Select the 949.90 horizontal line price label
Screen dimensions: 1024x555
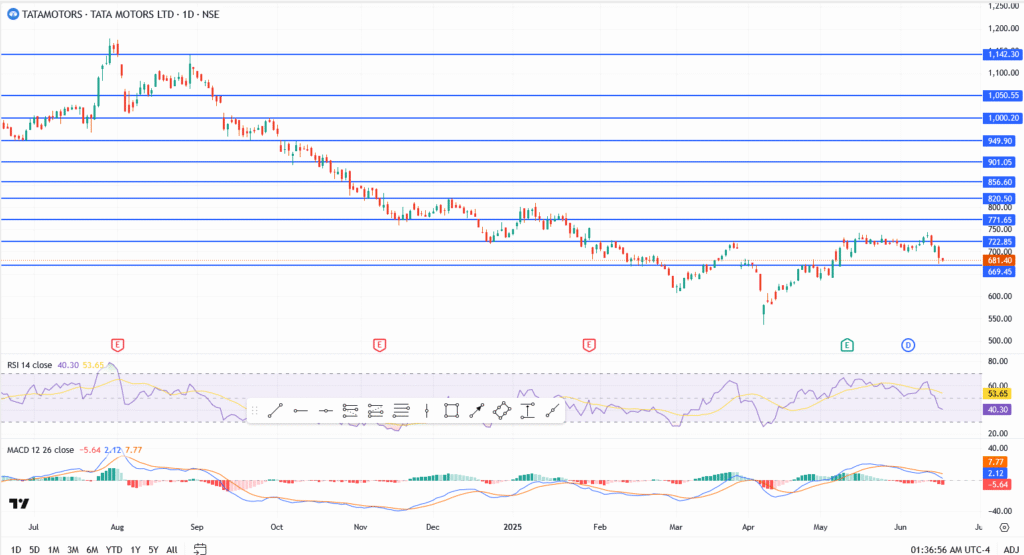(999, 141)
